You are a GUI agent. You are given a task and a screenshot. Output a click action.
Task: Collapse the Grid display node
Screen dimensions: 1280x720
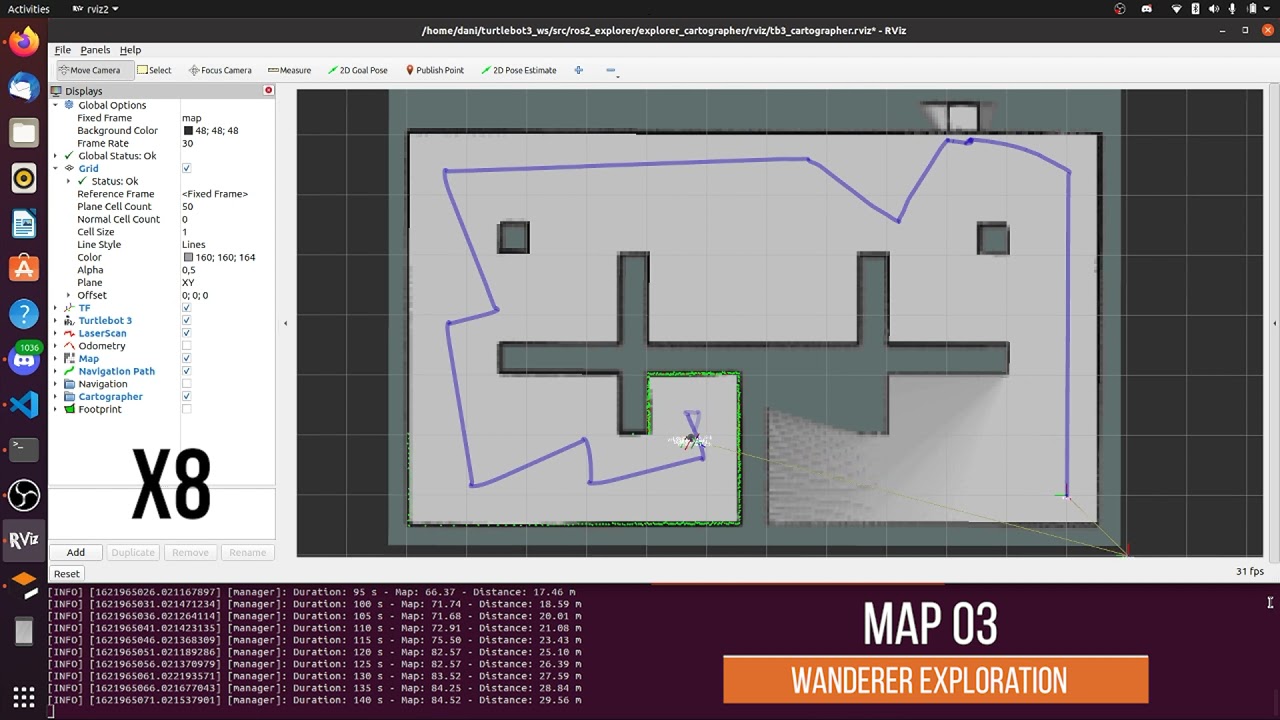point(56,168)
